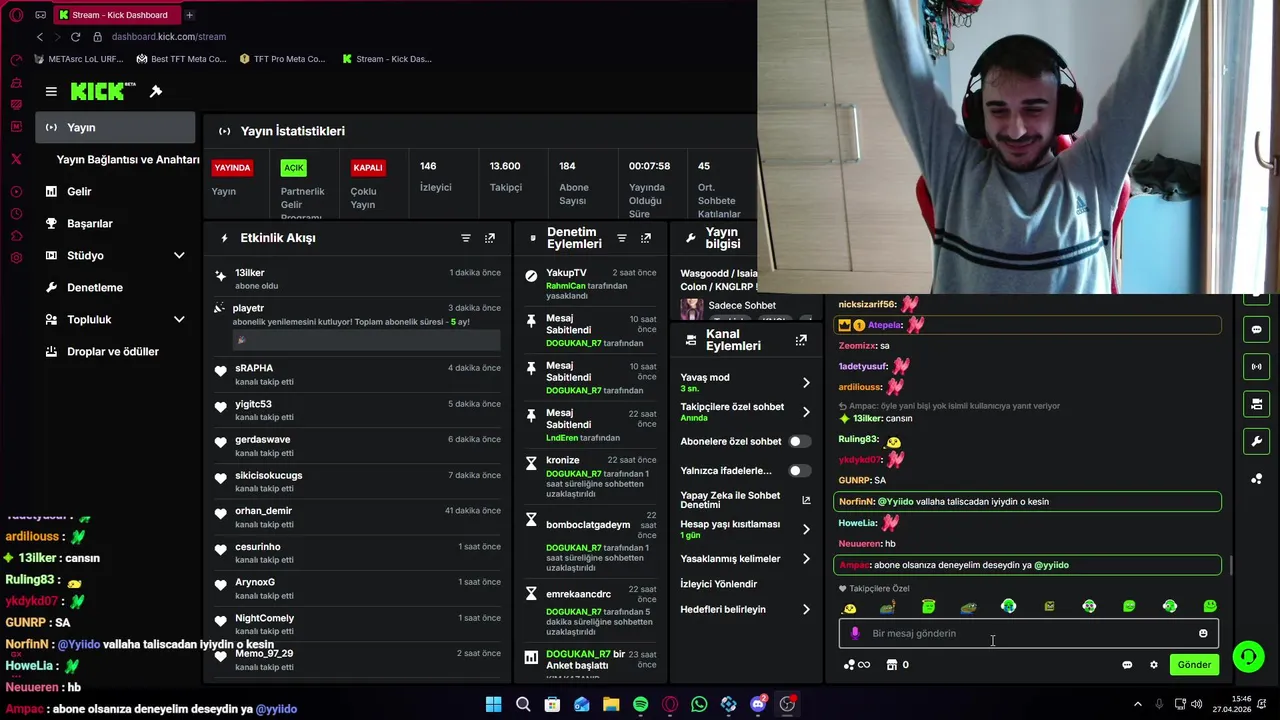Click the Windows Start button
Screen dimensions: 1280x720
[493, 704]
